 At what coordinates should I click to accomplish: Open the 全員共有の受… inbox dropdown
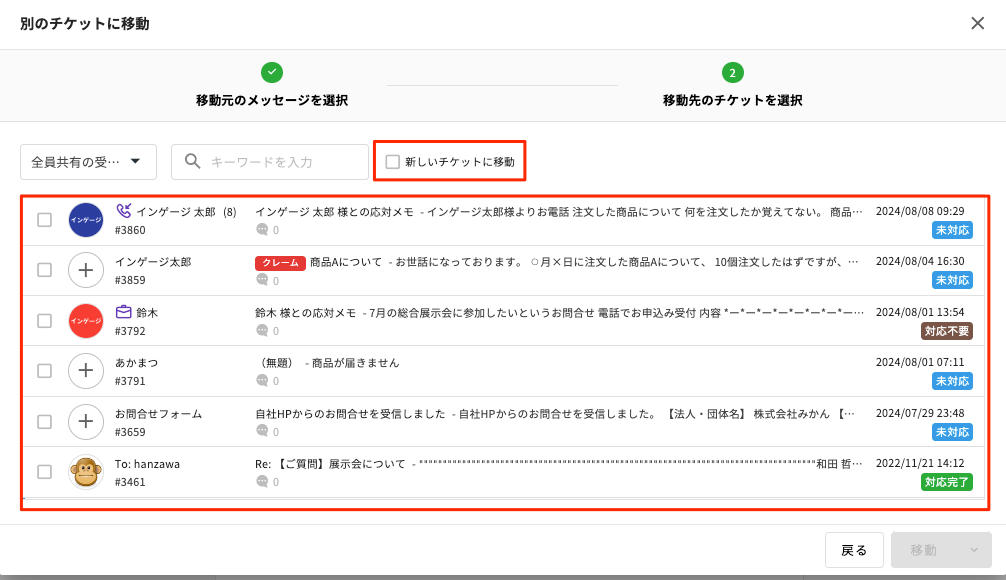pos(87,161)
